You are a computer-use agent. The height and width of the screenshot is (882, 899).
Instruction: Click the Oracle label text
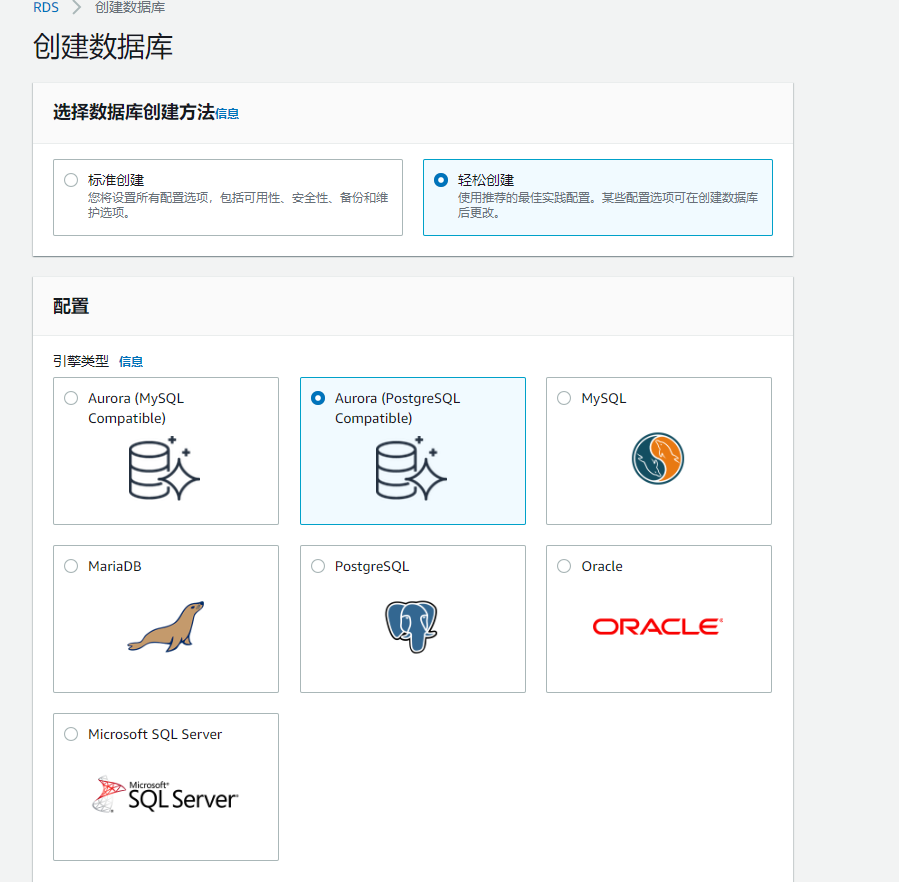(602, 566)
